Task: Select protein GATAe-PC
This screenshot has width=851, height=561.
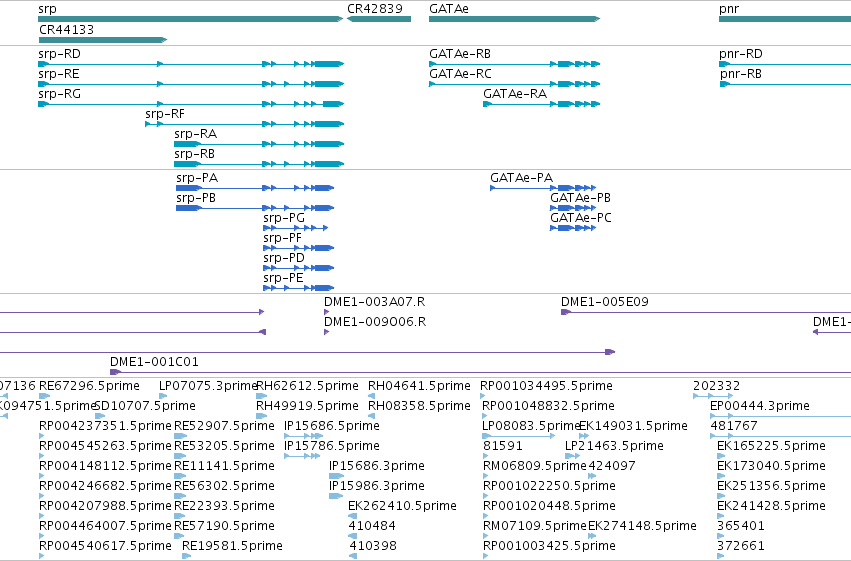Action: point(573,228)
